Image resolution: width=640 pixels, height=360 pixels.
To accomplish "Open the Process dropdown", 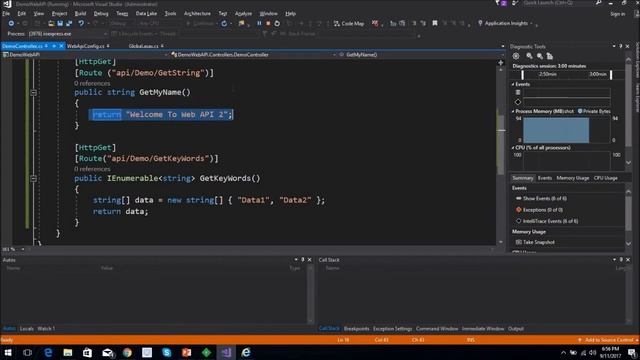I will click(105, 34).
